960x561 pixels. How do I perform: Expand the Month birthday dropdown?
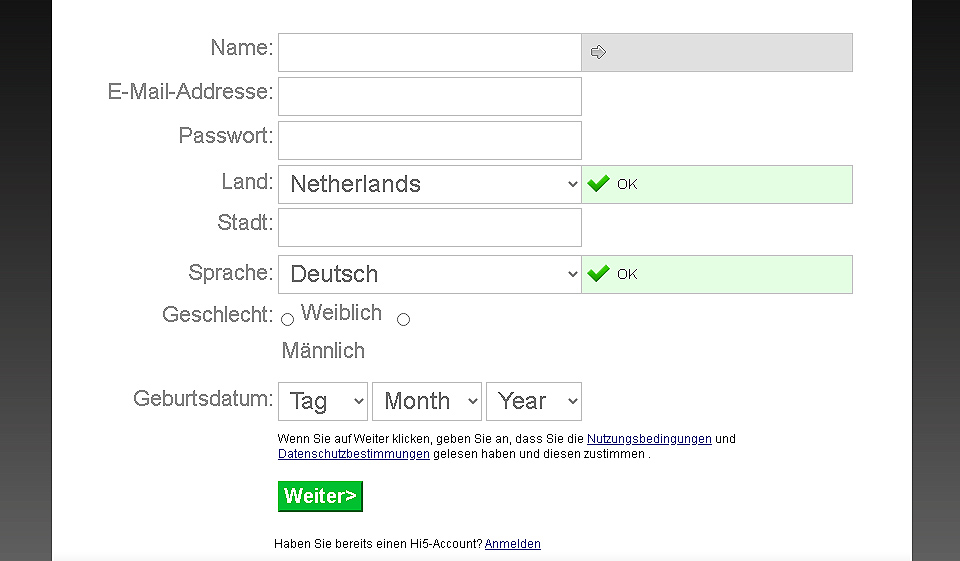coord(427,401)
